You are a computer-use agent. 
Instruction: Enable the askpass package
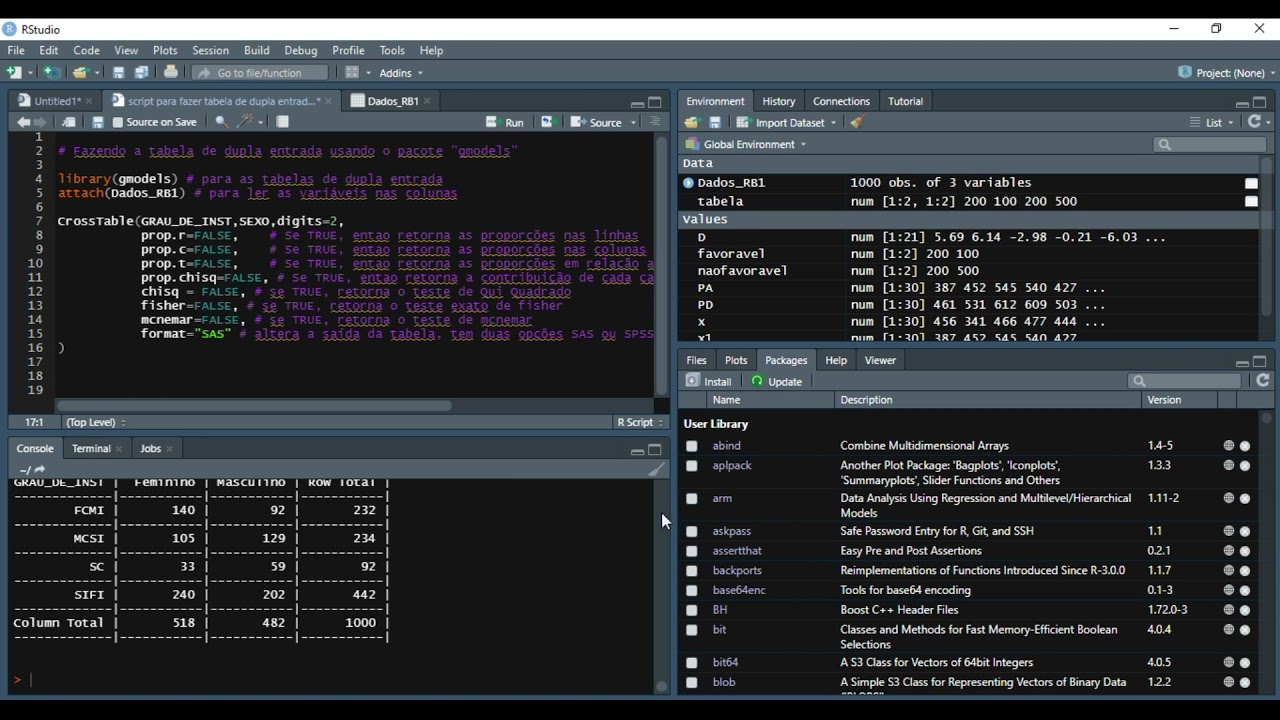click(691, 531)
